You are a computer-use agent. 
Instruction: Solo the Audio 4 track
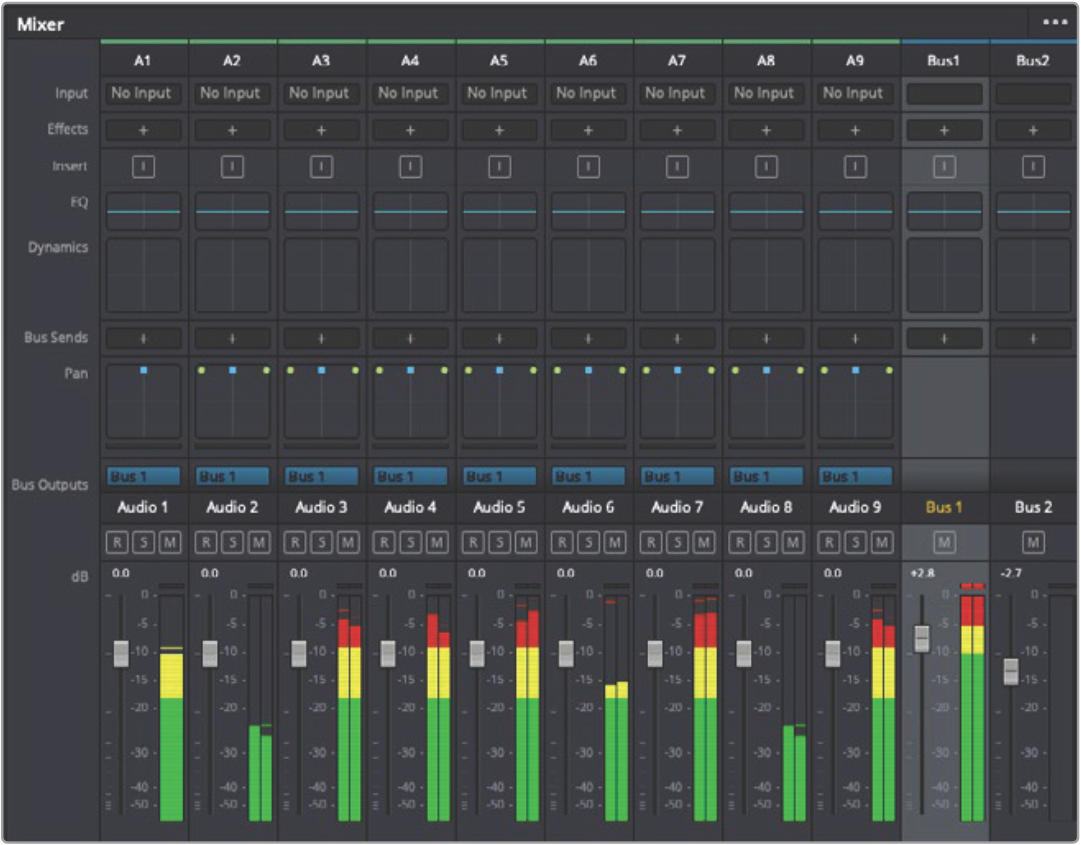point(410,542)
